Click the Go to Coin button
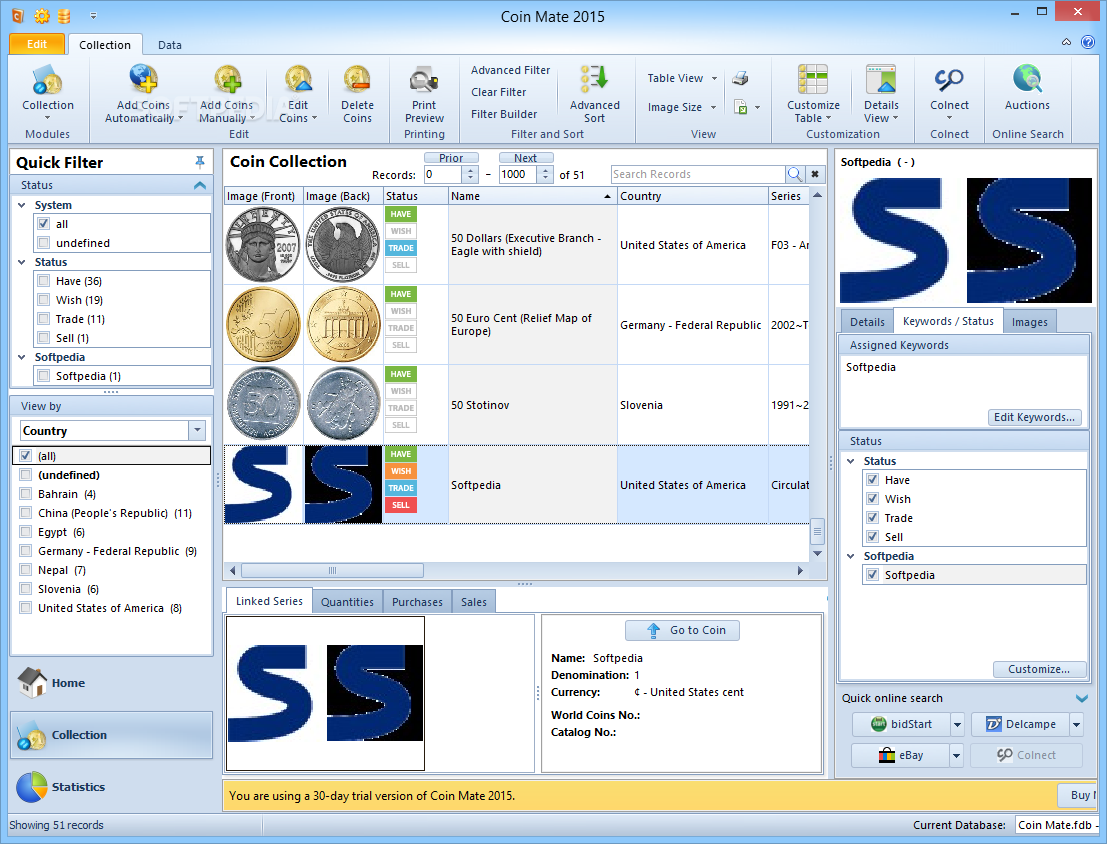 coord(683,630)
